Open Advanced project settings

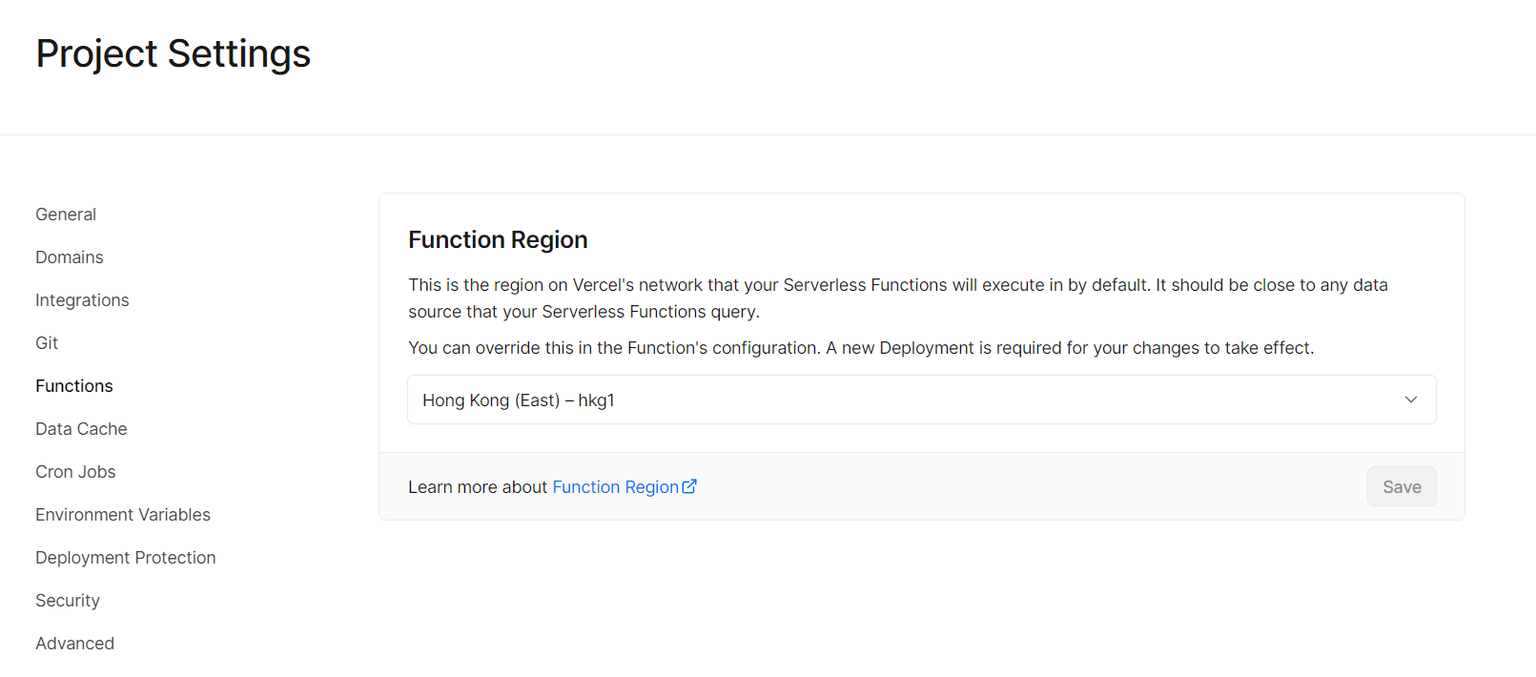pos(75,644)
